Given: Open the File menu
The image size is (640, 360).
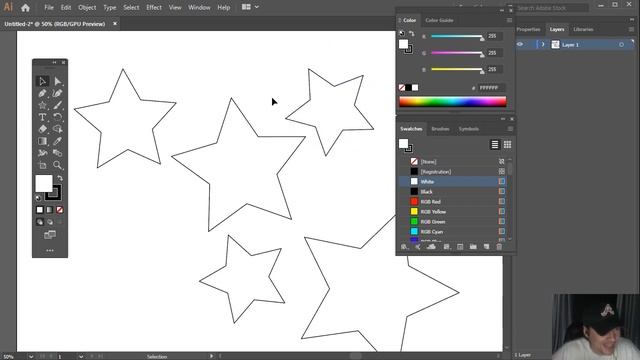Looking at the screenshot, I should pos(49,7).
